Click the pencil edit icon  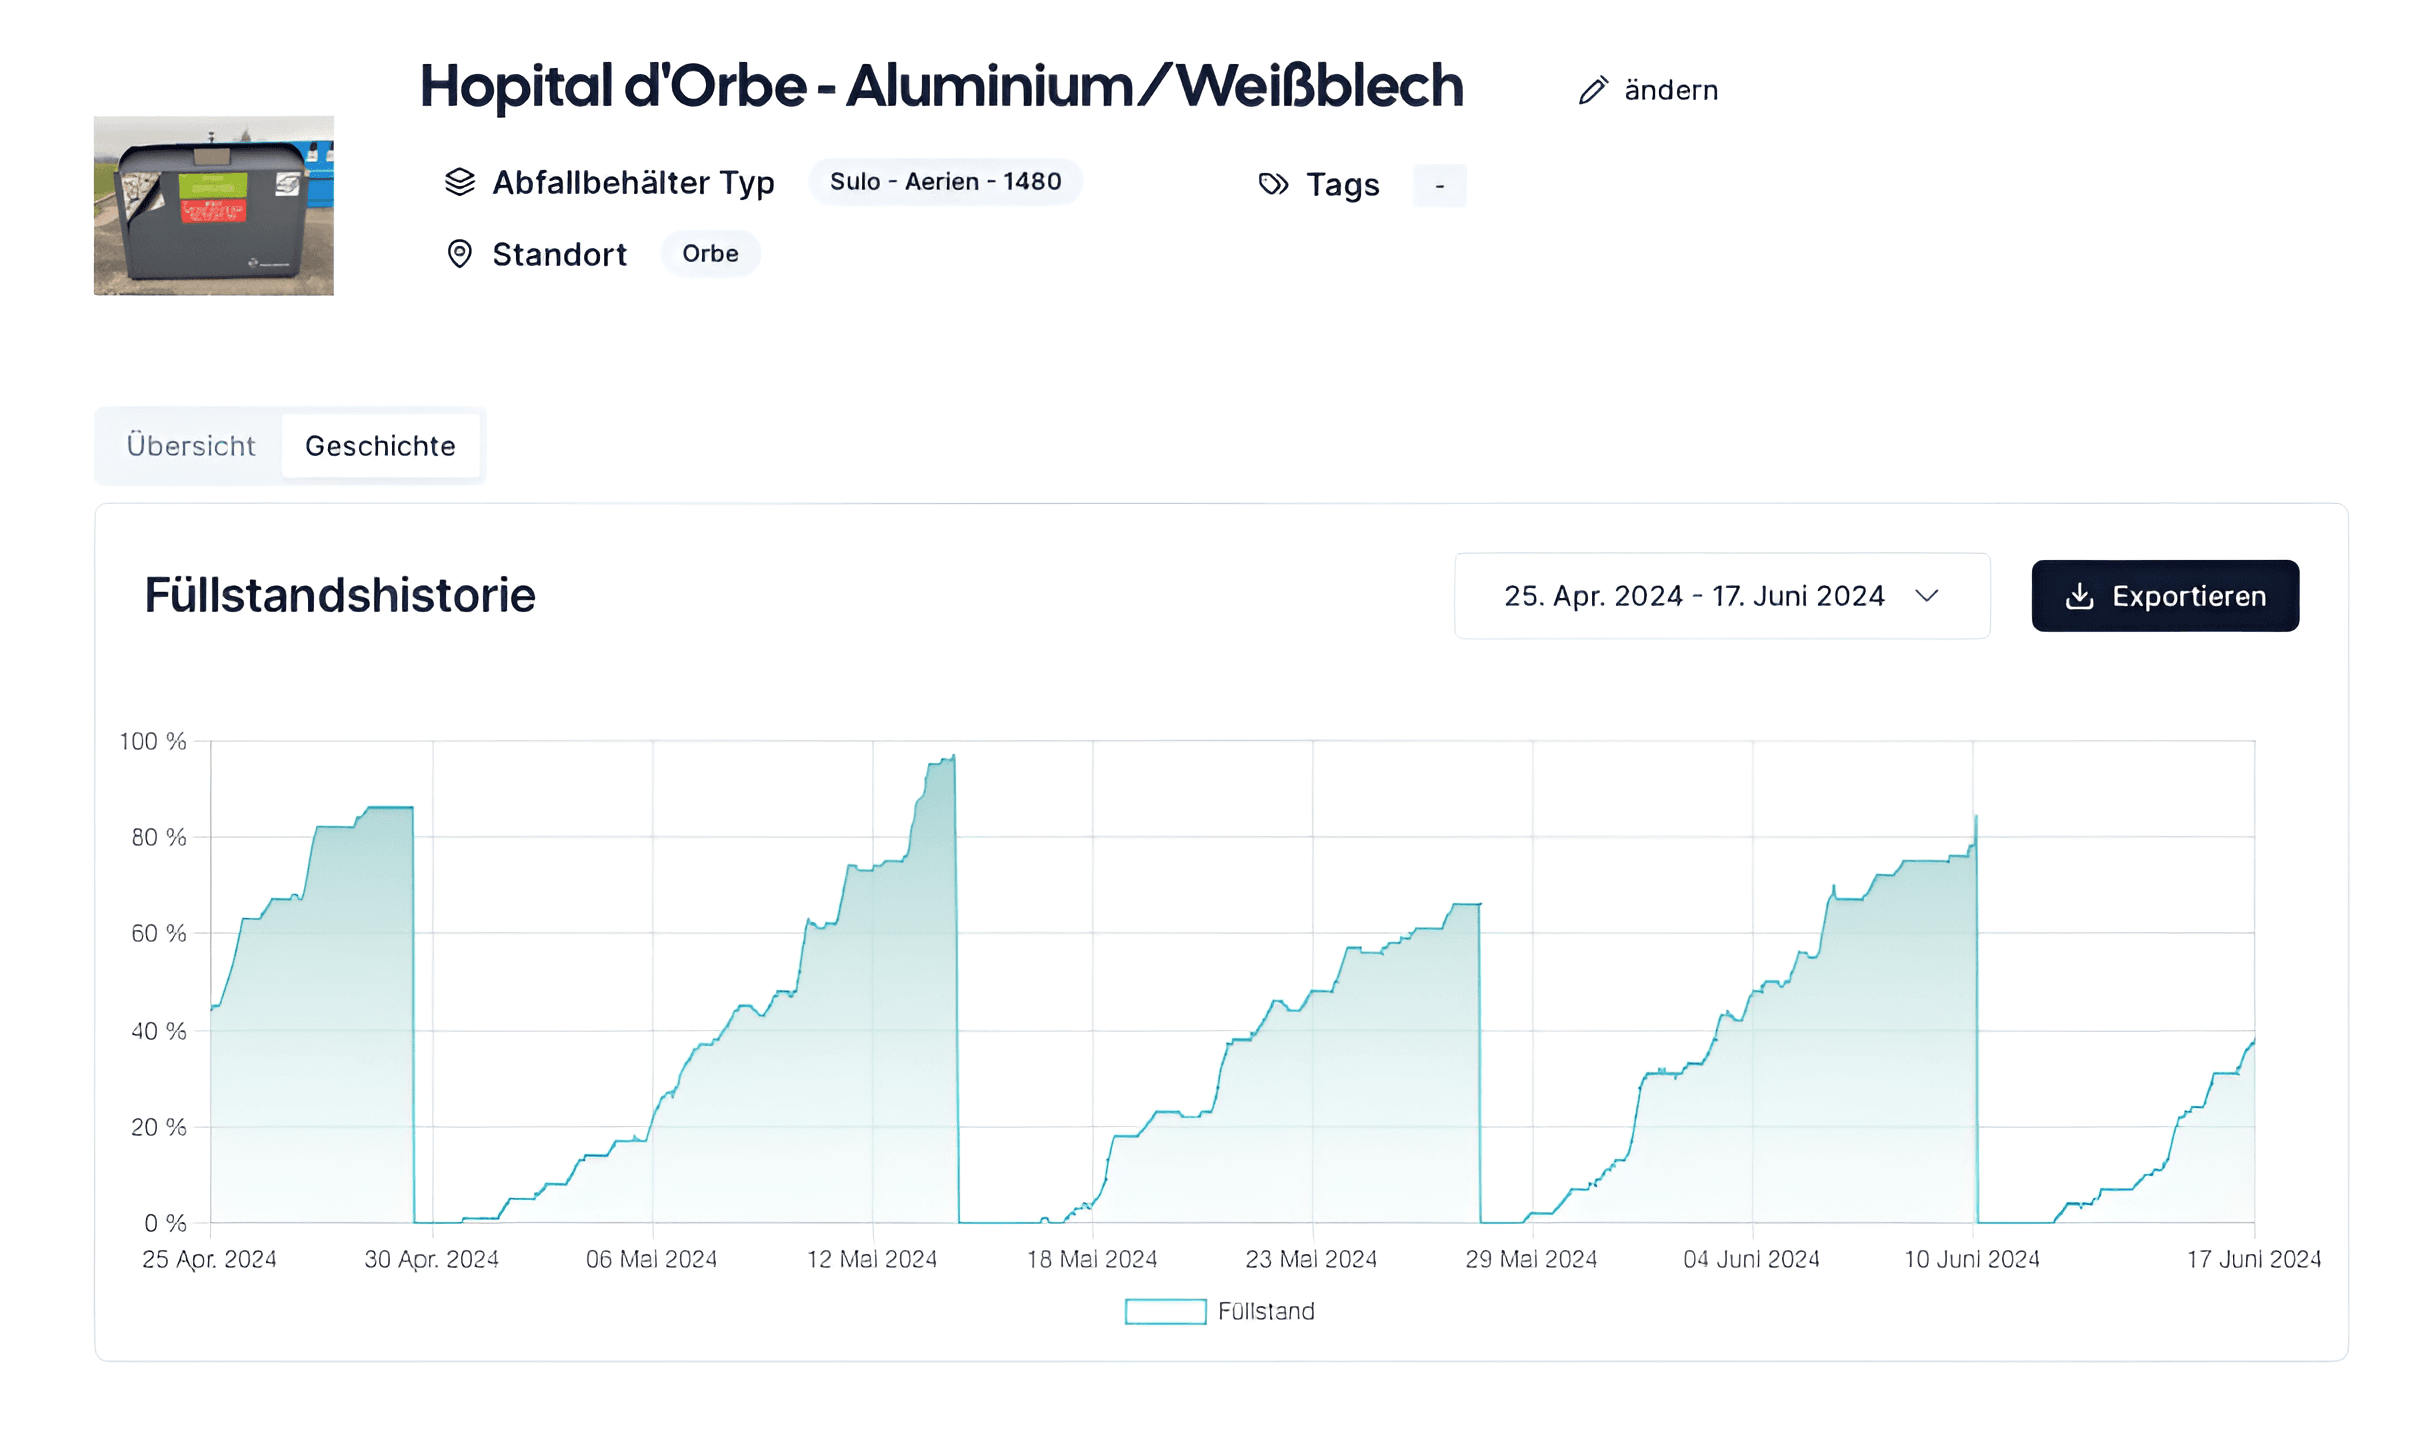pyautogui.click(x=1592, y=90)
